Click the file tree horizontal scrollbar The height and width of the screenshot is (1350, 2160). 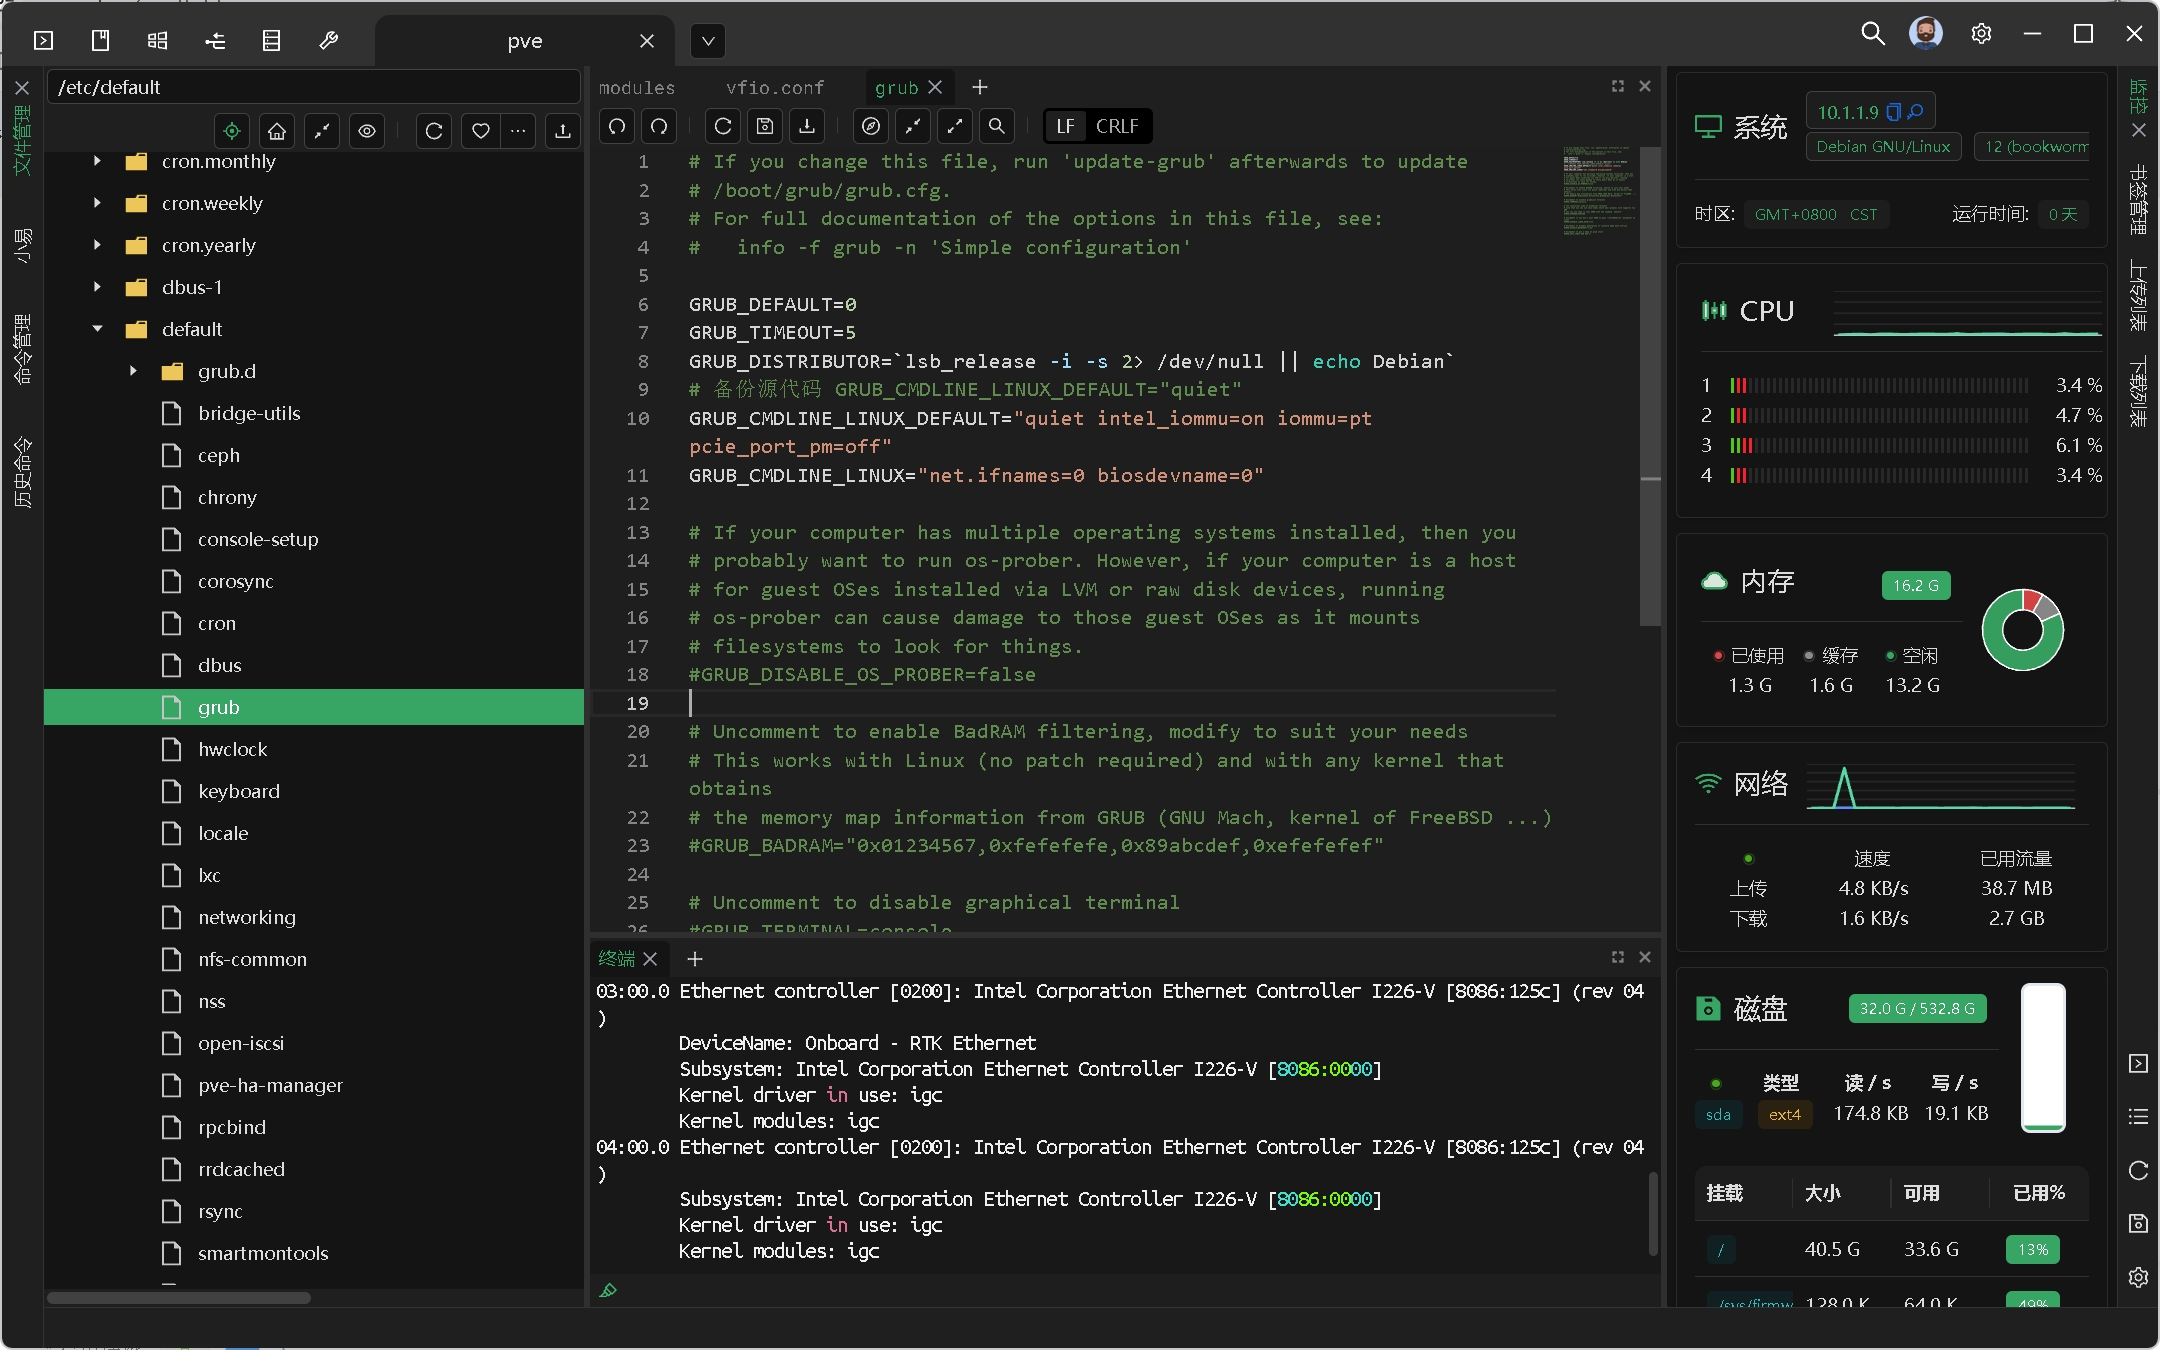pos(180,1298)
